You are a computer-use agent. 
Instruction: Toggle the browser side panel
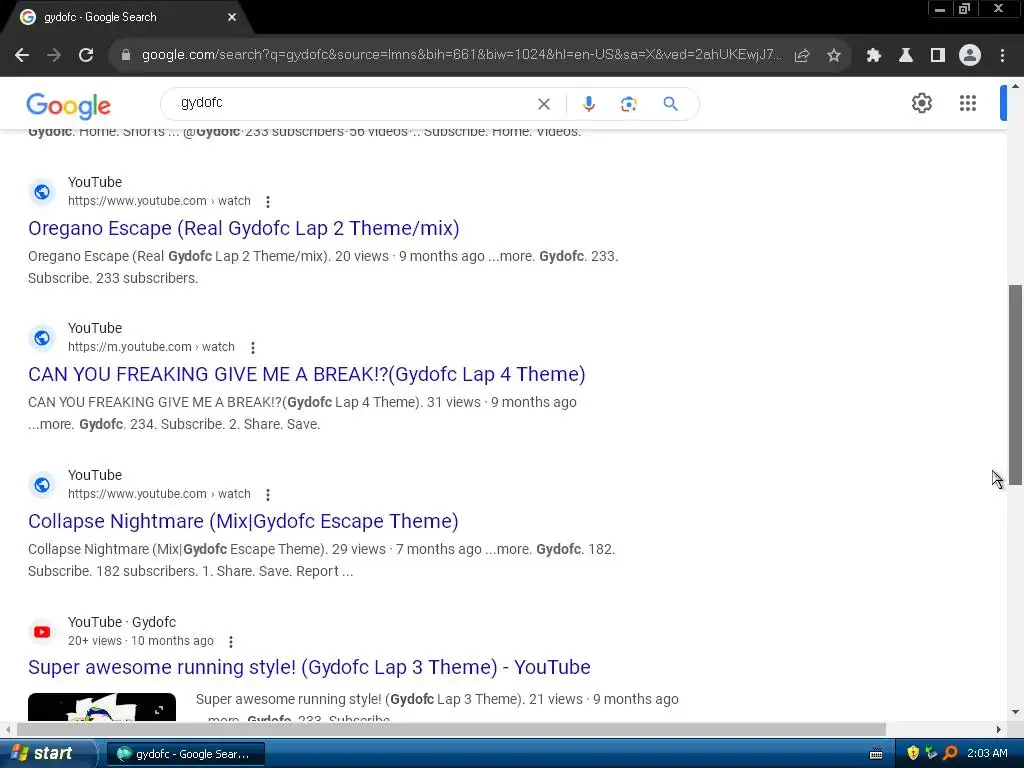[x=938, y=56]
